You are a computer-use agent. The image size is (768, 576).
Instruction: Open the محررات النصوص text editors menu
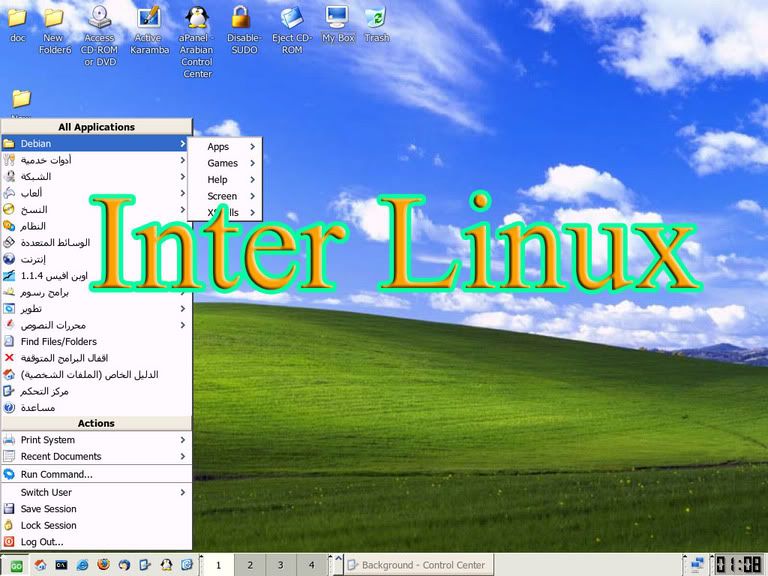(96, 325)
